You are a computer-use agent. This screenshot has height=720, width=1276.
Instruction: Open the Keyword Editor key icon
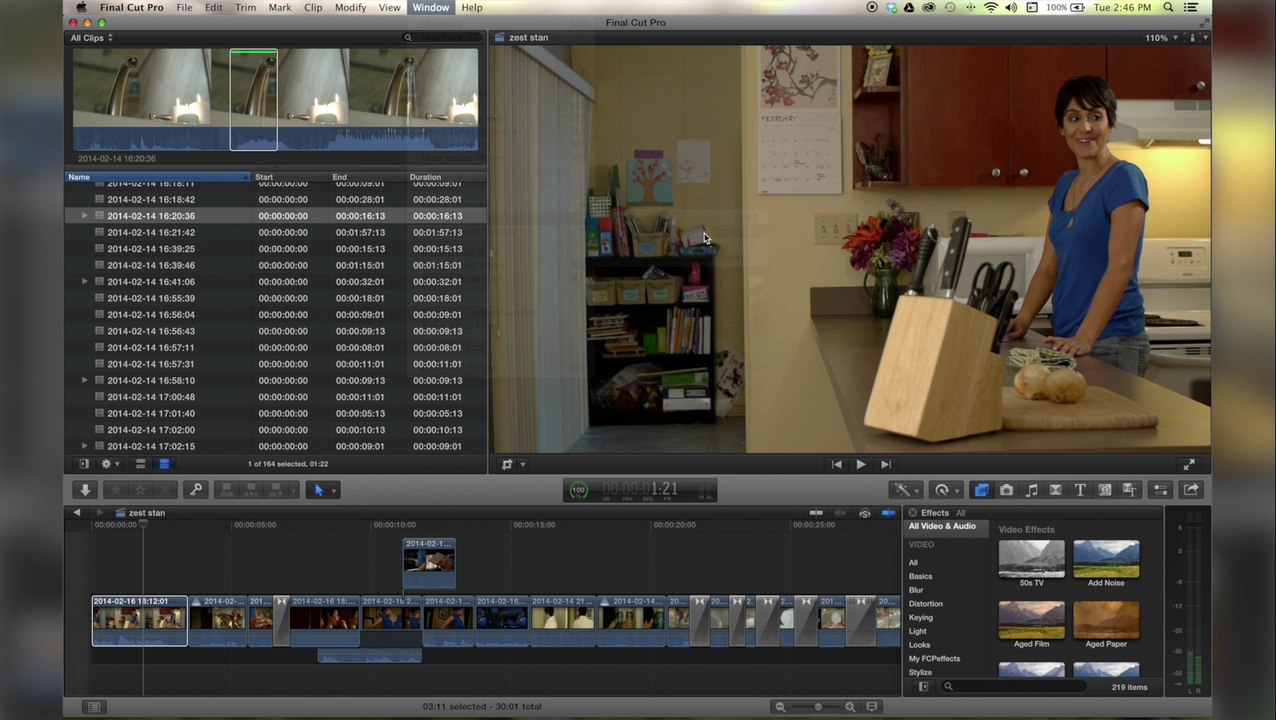pos(196,490)
